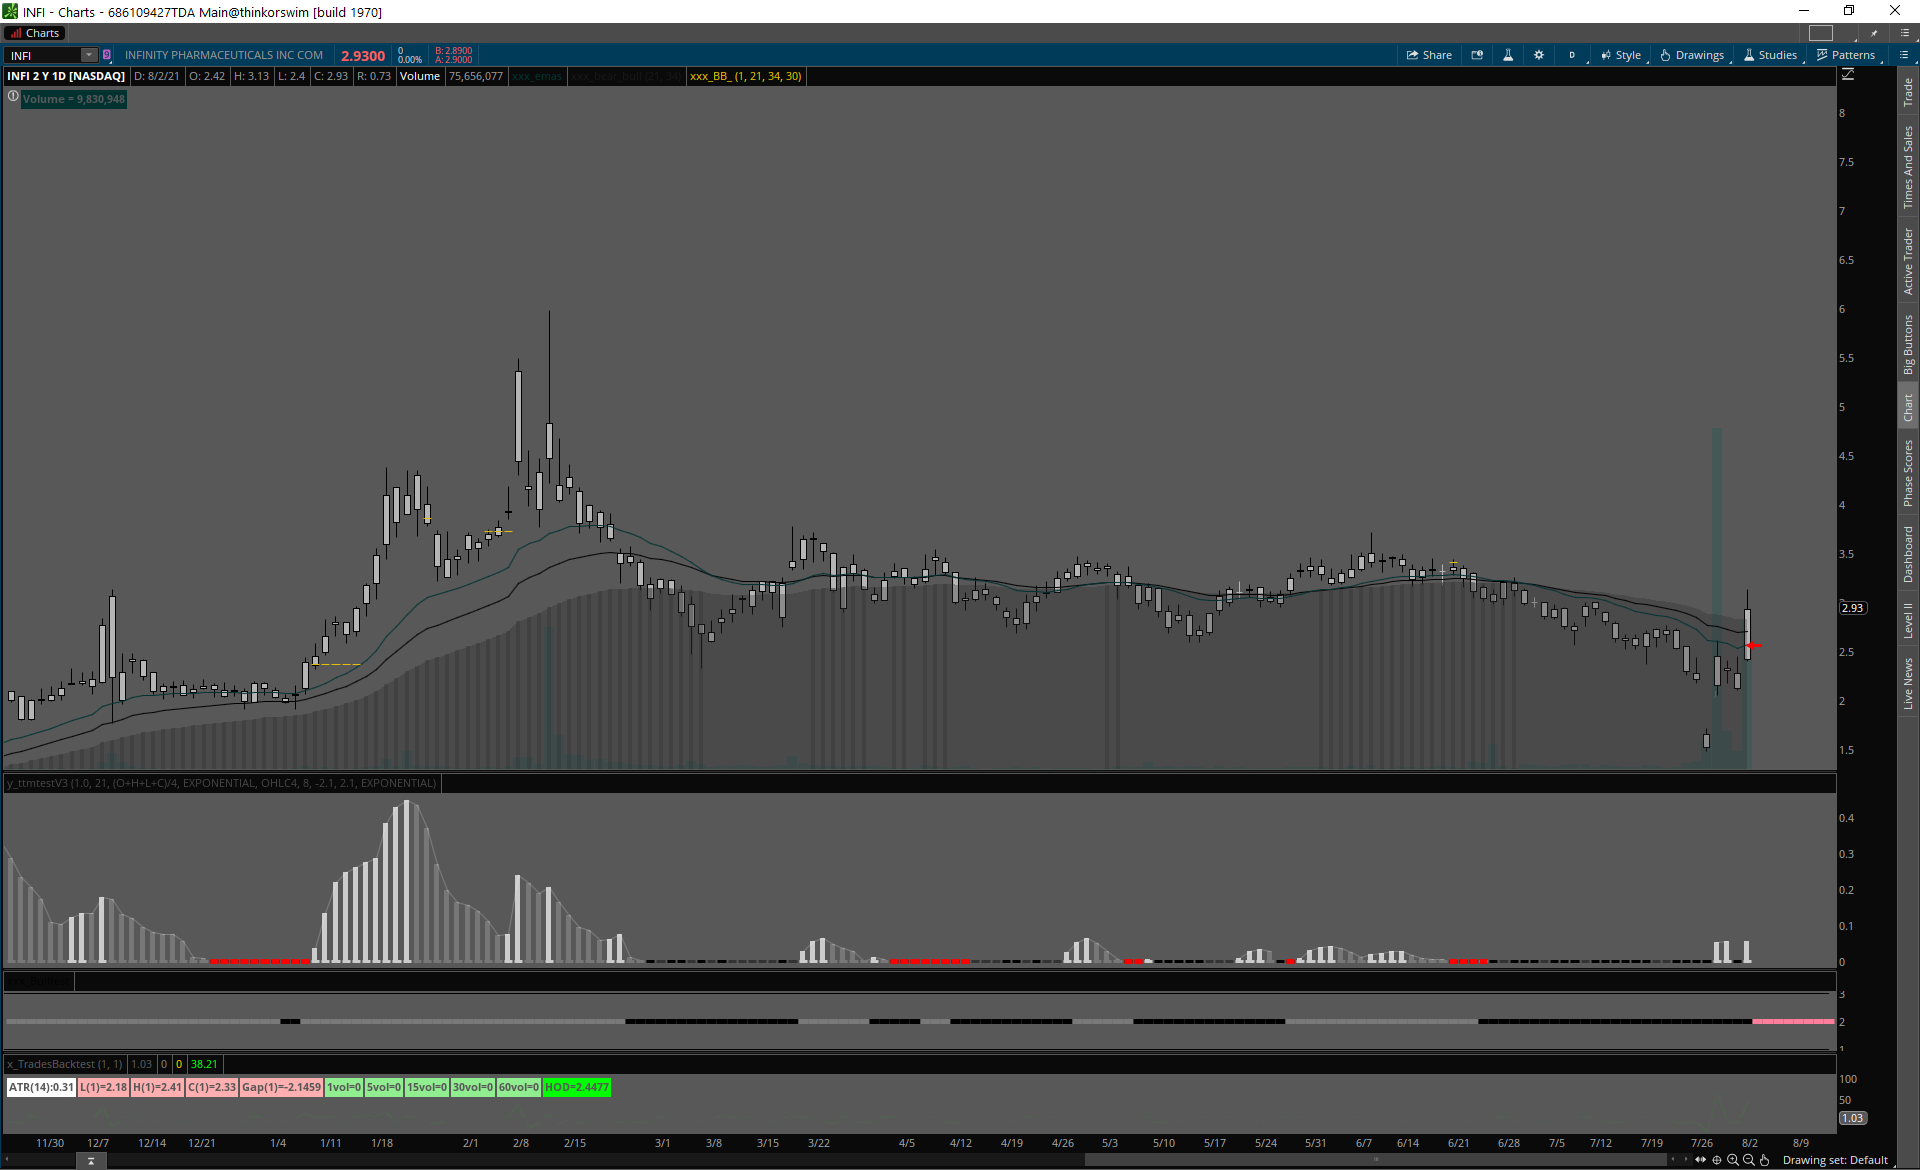1920x1170 pixels.
Task: Open the Charts tab
Action: point(36,33)
